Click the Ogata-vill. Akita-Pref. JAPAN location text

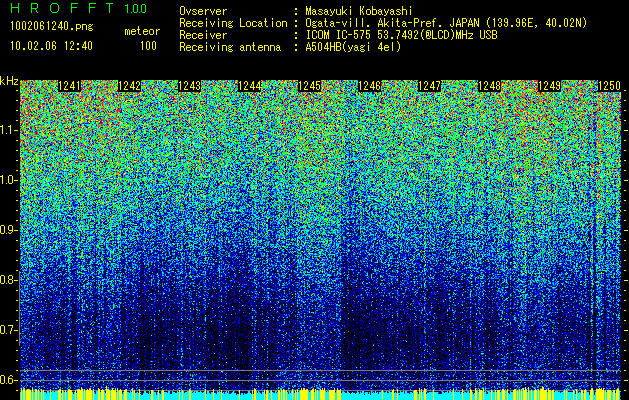(x=446, y=23)
